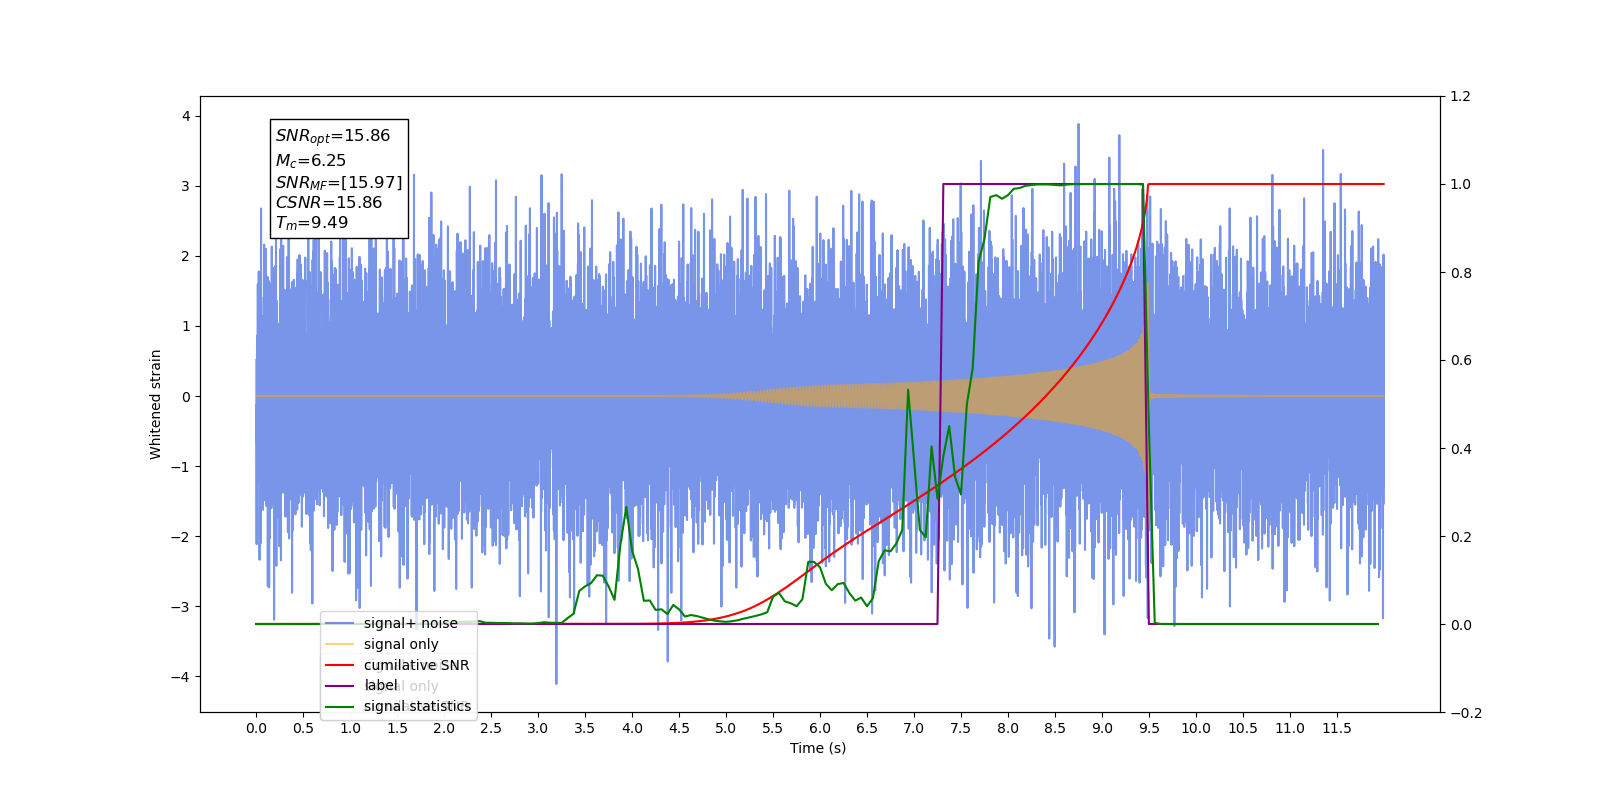Image resolution: width=1600 pixels, height=800 pixels.
Task: Click the SNRMF=[15.97] annotation line
Action: click(x=339, y=182)
